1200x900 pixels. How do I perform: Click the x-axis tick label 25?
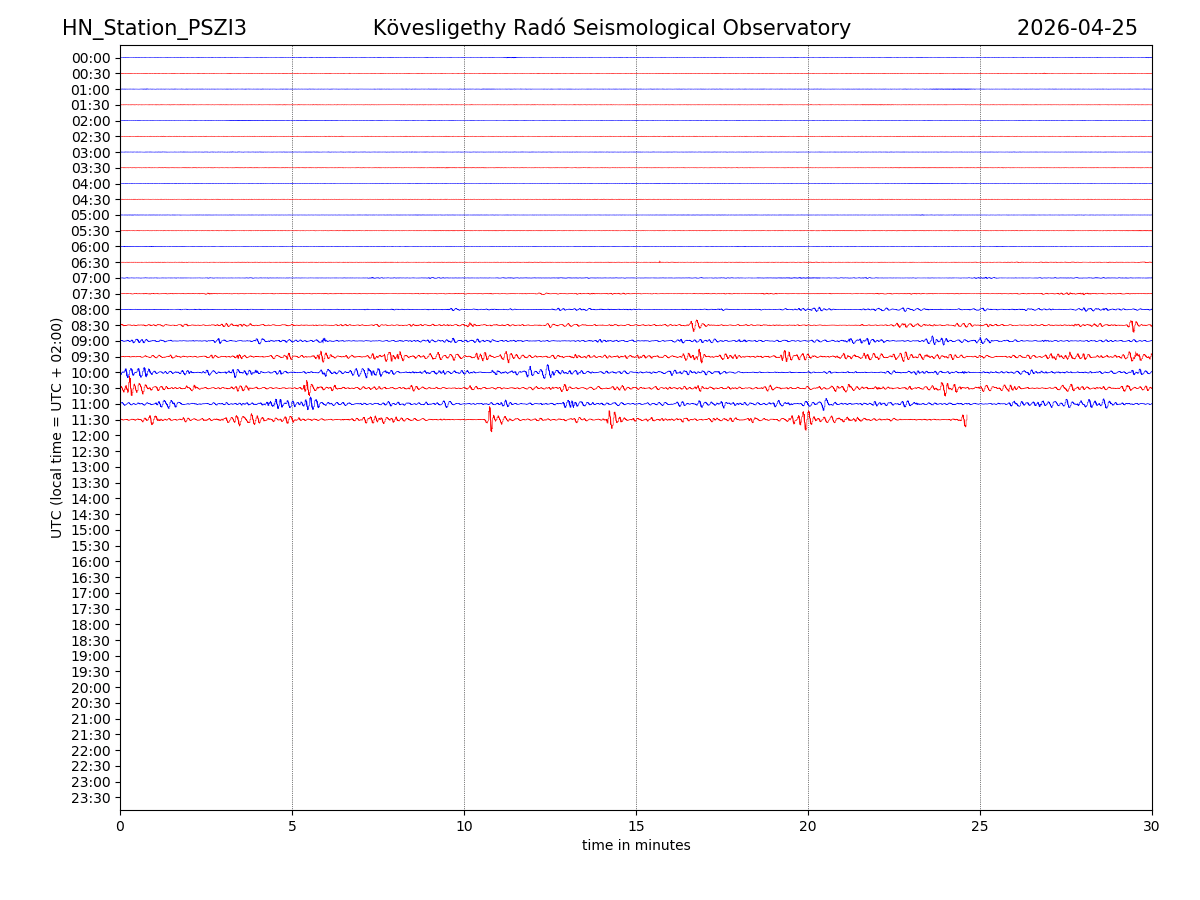980,827
